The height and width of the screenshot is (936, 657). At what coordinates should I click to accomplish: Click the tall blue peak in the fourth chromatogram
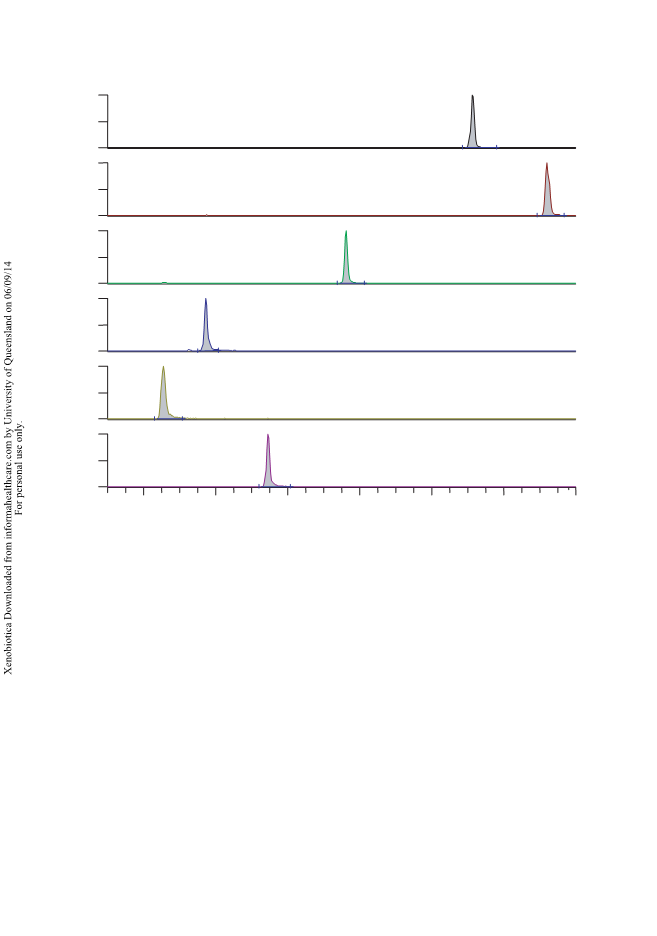point(206,325)
